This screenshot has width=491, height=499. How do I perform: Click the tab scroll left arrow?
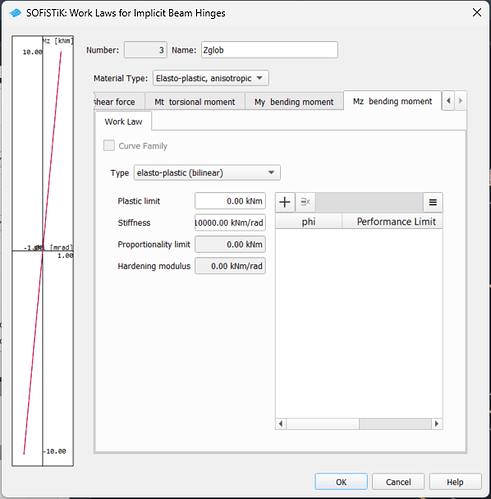tap(448, 100)
